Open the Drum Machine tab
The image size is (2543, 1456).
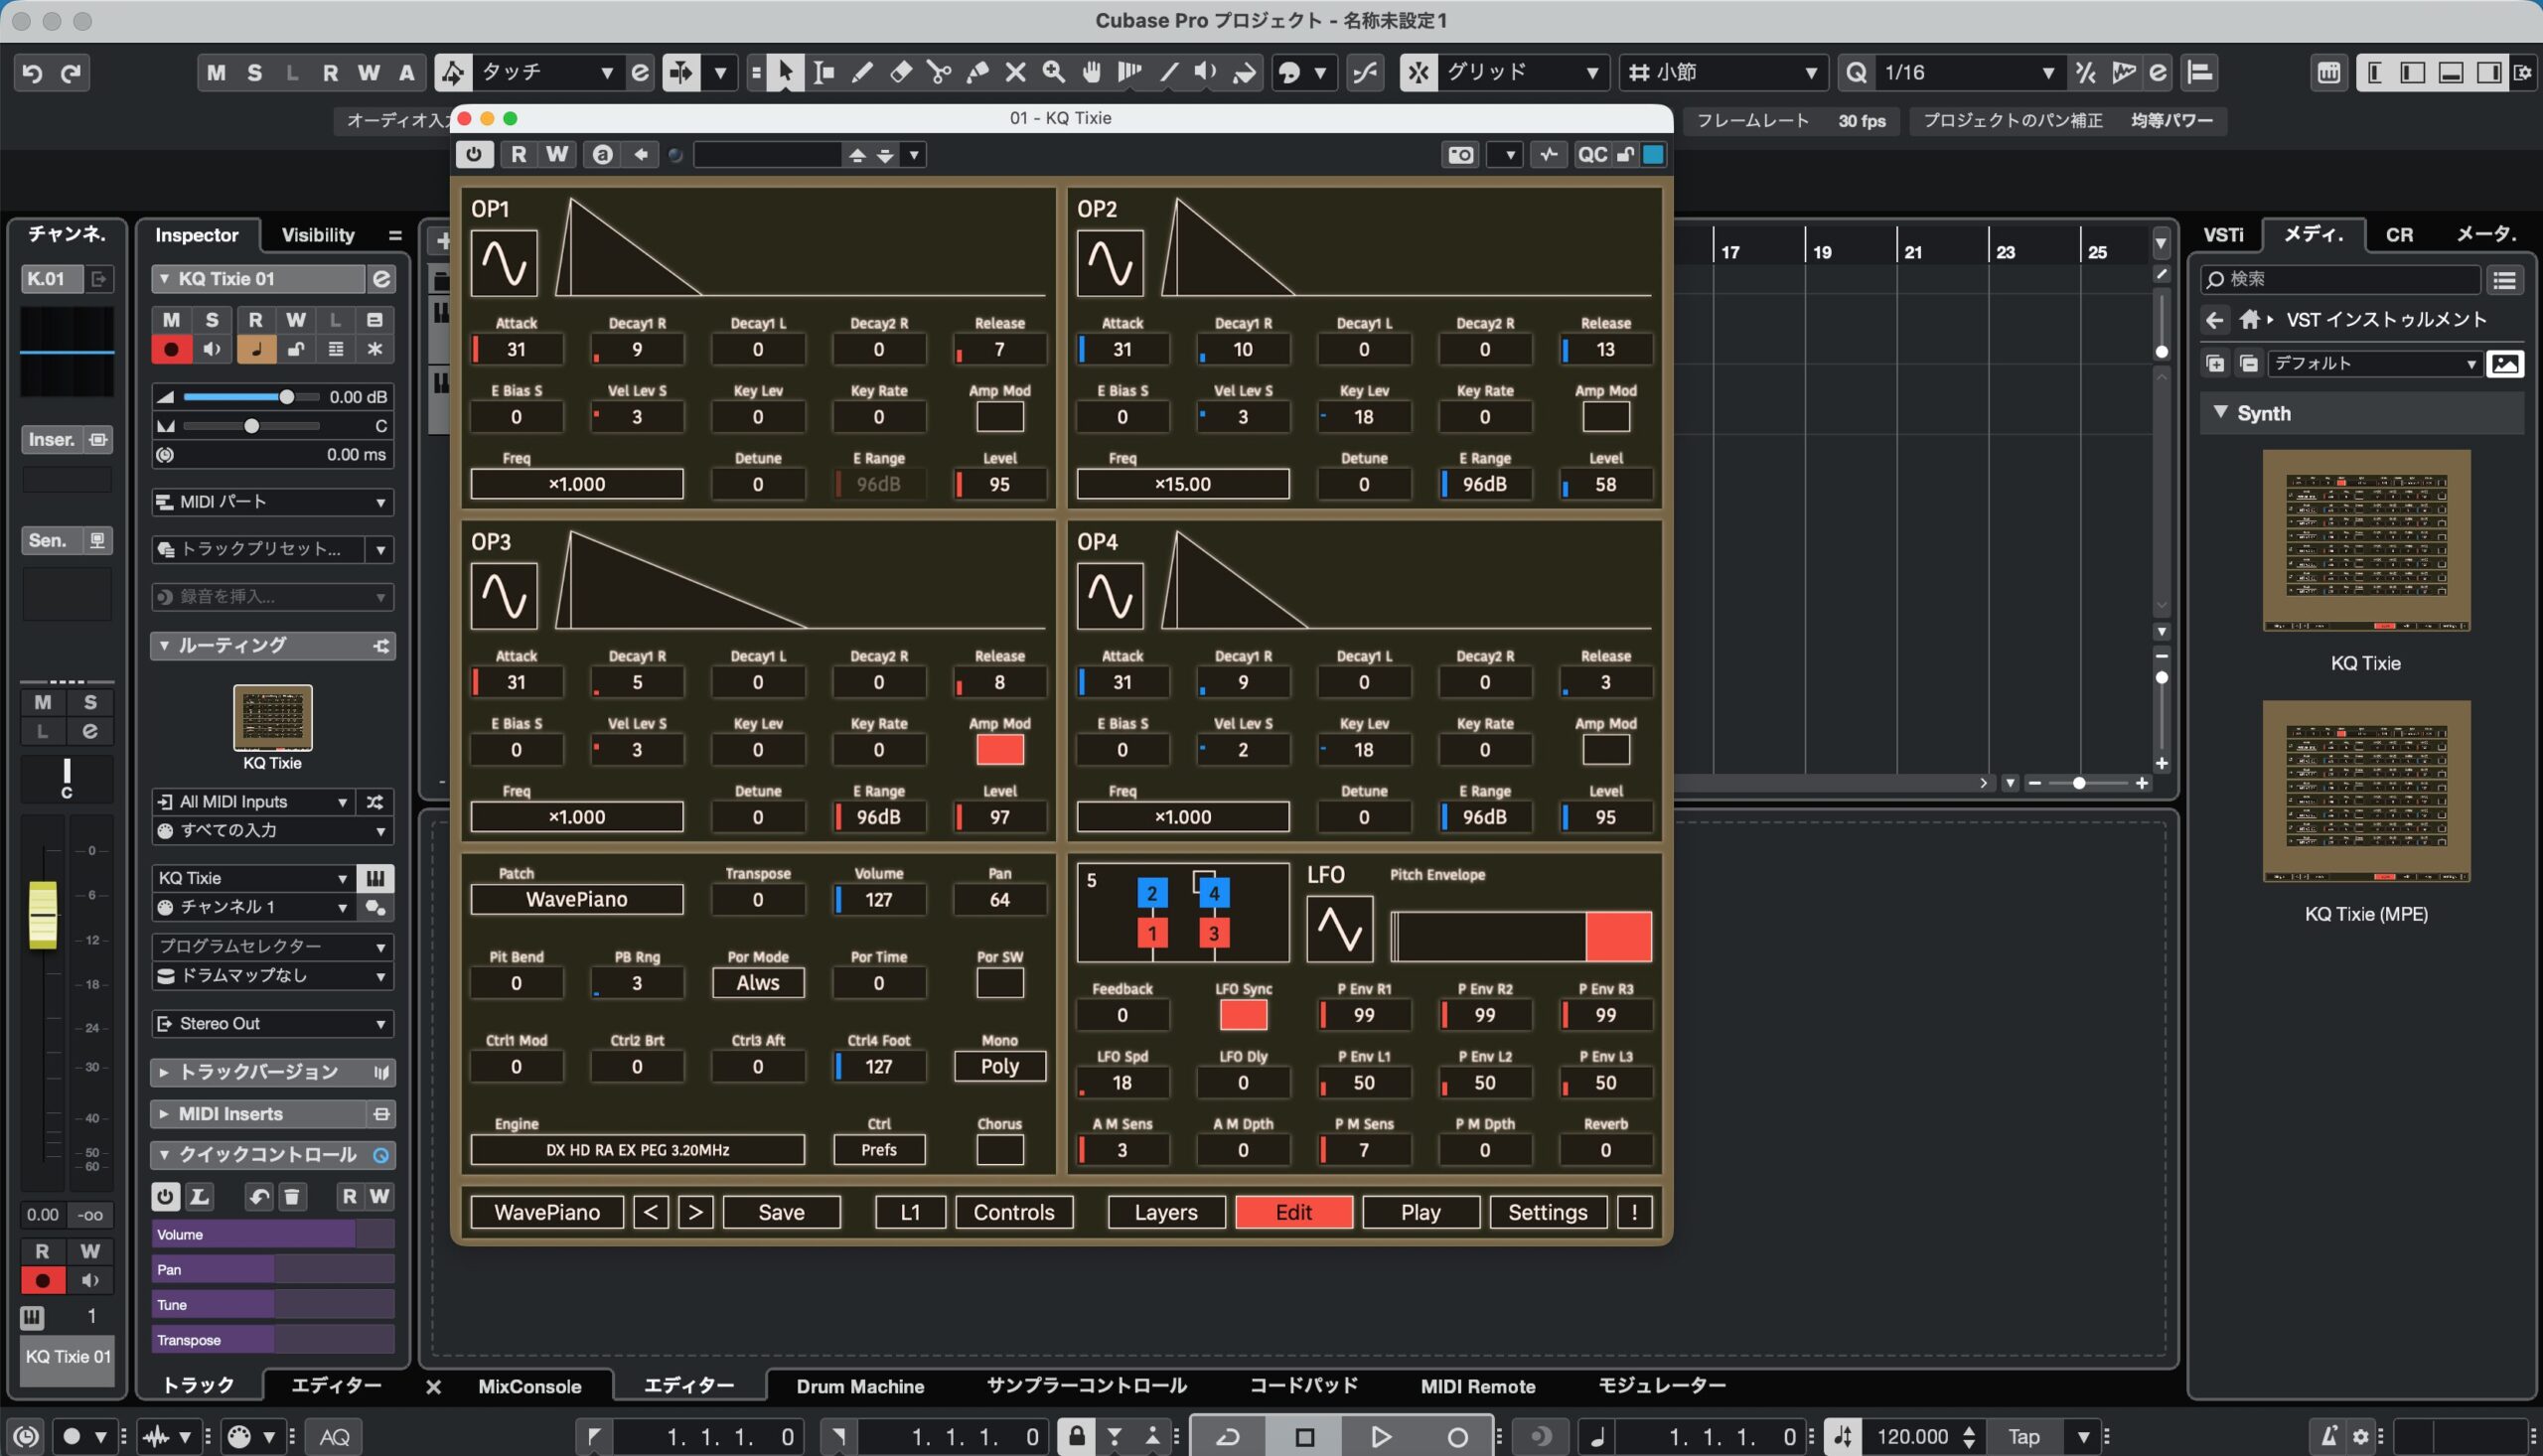[860, 1387]
